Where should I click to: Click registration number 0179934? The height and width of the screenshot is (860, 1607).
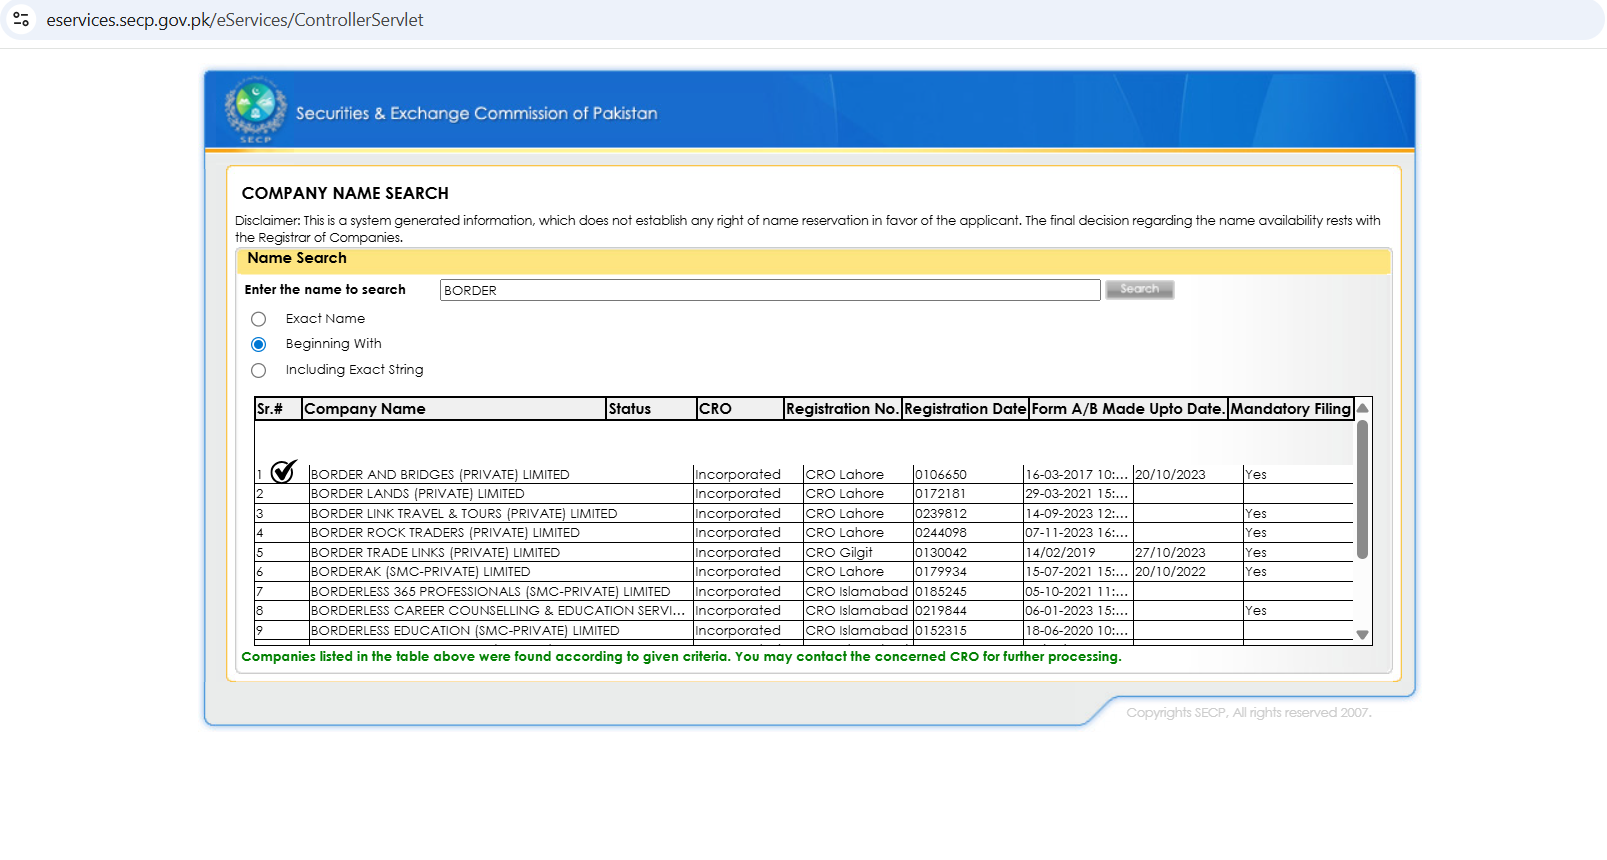(x=941, y=572)
